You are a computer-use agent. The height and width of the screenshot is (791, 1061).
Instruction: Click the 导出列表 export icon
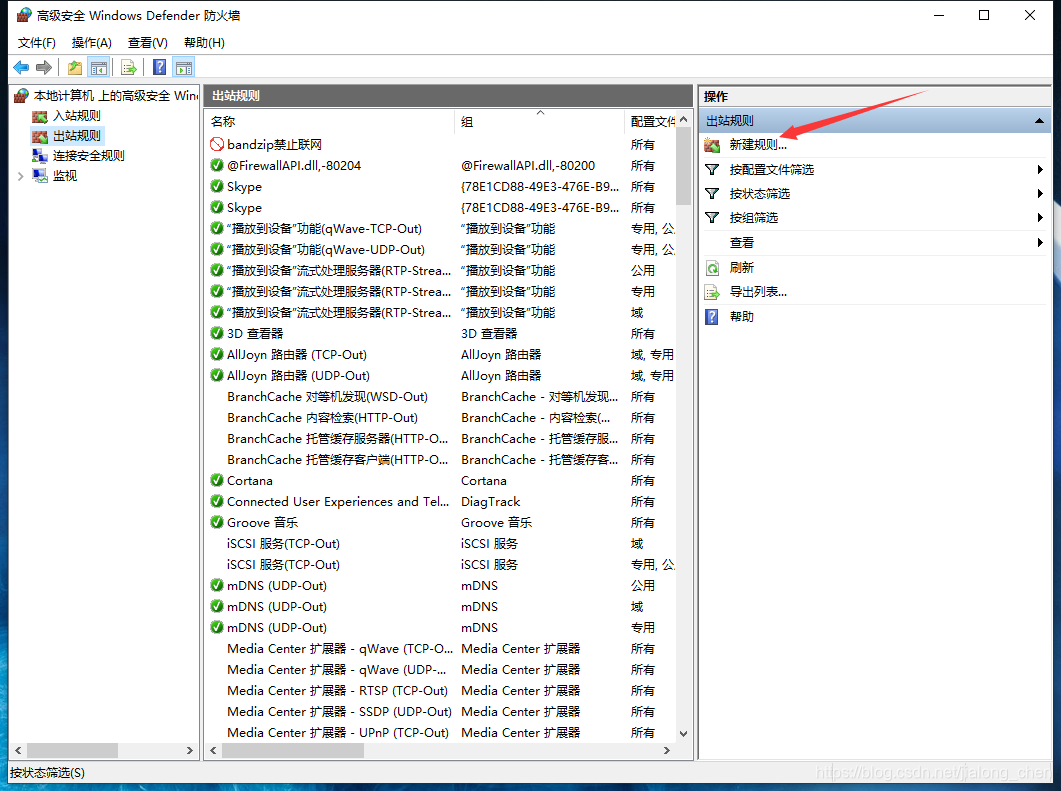[712, 292]
